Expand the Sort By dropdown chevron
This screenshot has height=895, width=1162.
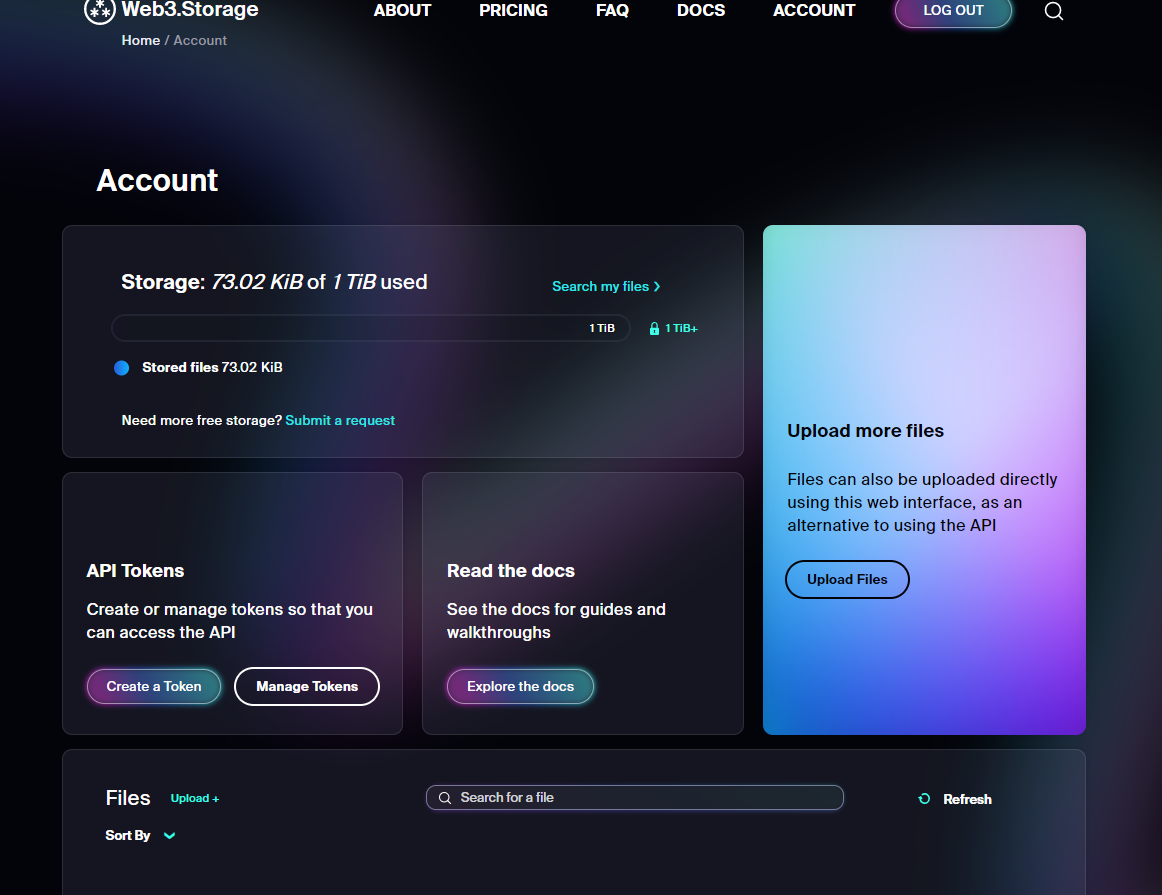(x=170, y=836)
